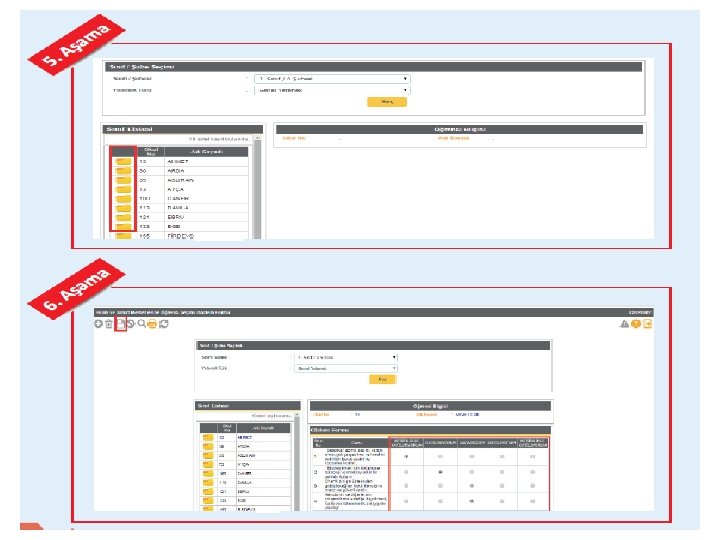The width and height of the screenshot is (720, 540).
Task: Click the add (plus) icon in toolbar
Action: [x=98, y=324]
